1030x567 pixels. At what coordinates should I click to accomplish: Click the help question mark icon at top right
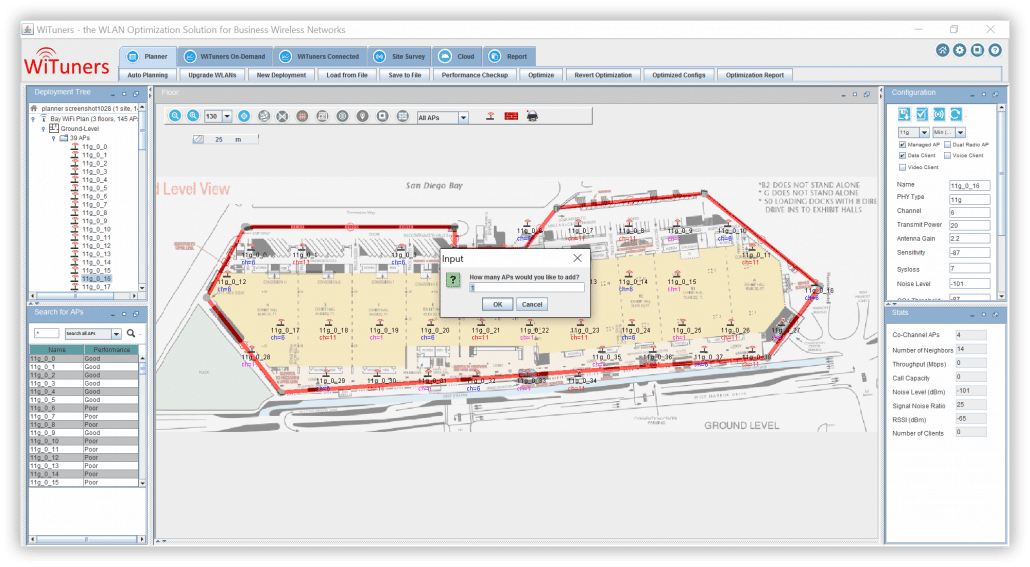tap(995, 51)
